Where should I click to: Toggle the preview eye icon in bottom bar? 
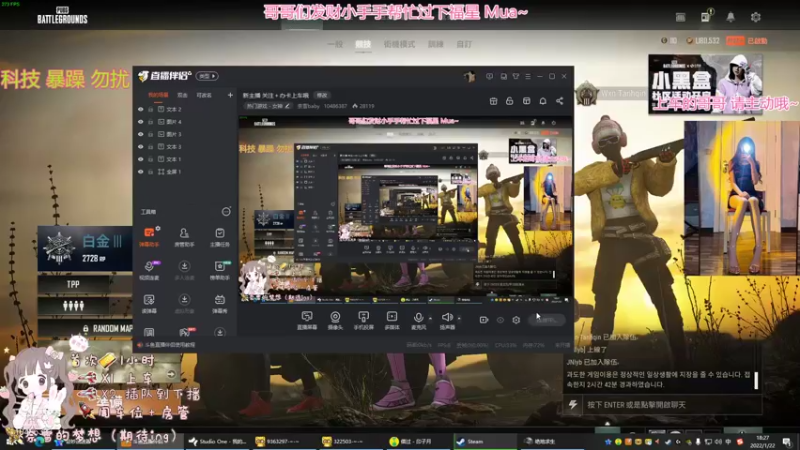[x=500, y=320]
